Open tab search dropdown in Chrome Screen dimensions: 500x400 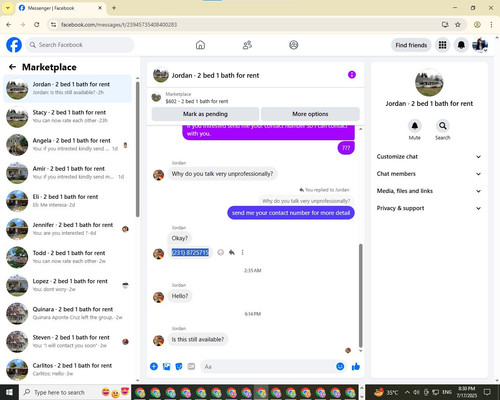7,8
